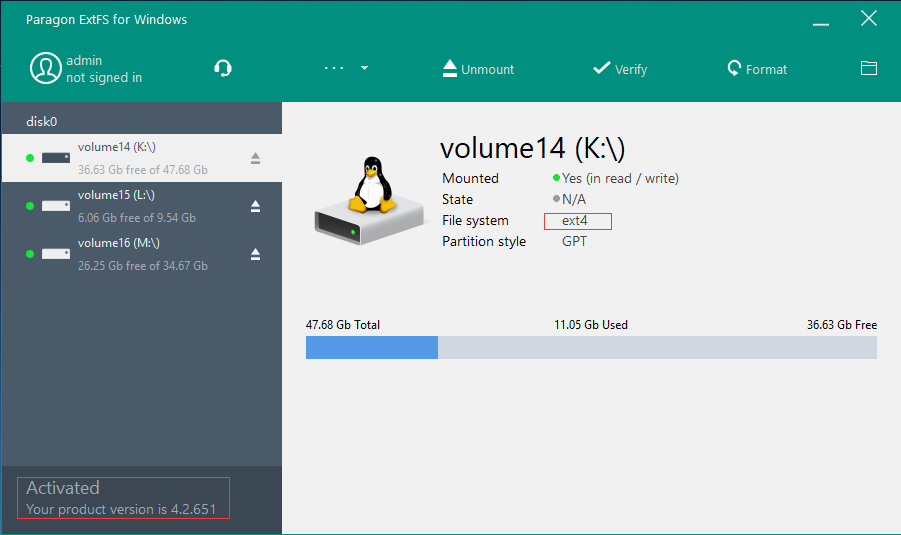Click the N/A state value
The width and height of the screenshot is (901, 535).
tap(573, 199)
